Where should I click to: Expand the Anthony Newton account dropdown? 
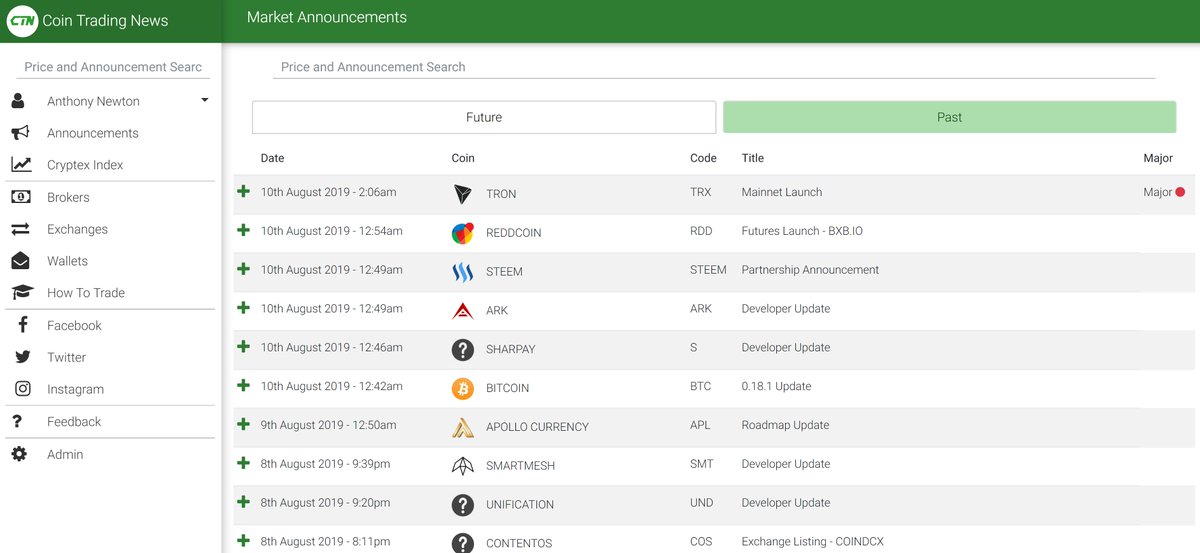pos(204,100)
